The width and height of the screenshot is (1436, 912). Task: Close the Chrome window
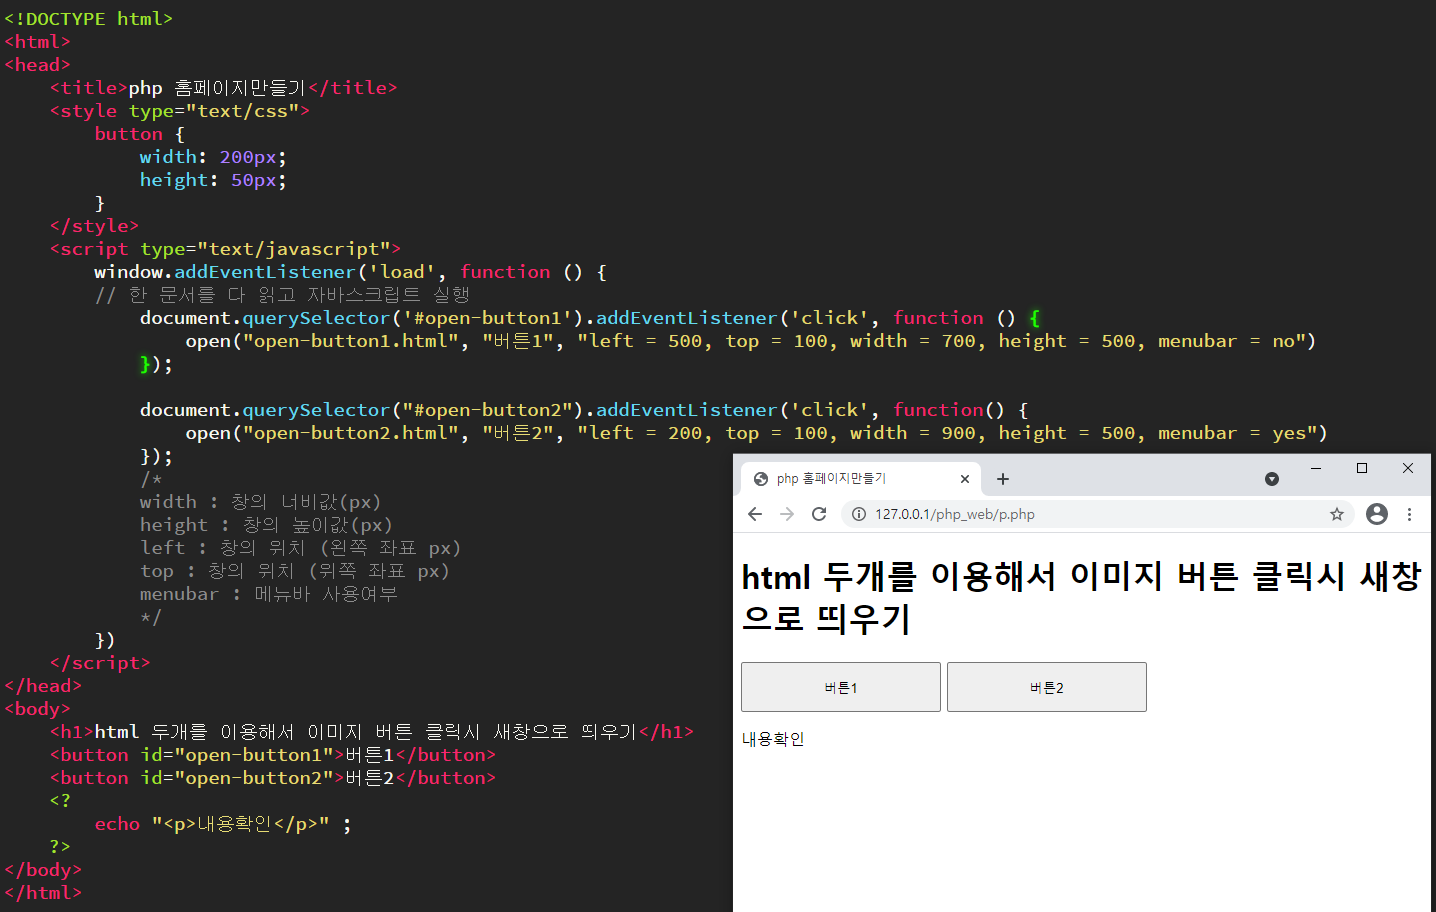pos(1408,468)
